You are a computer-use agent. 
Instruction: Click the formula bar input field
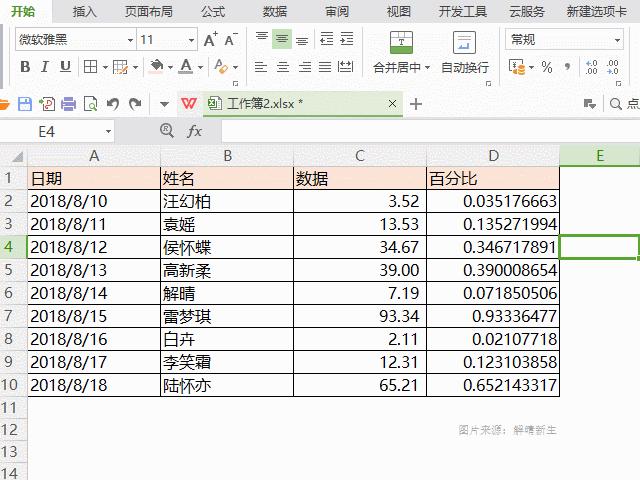(431, 131)
